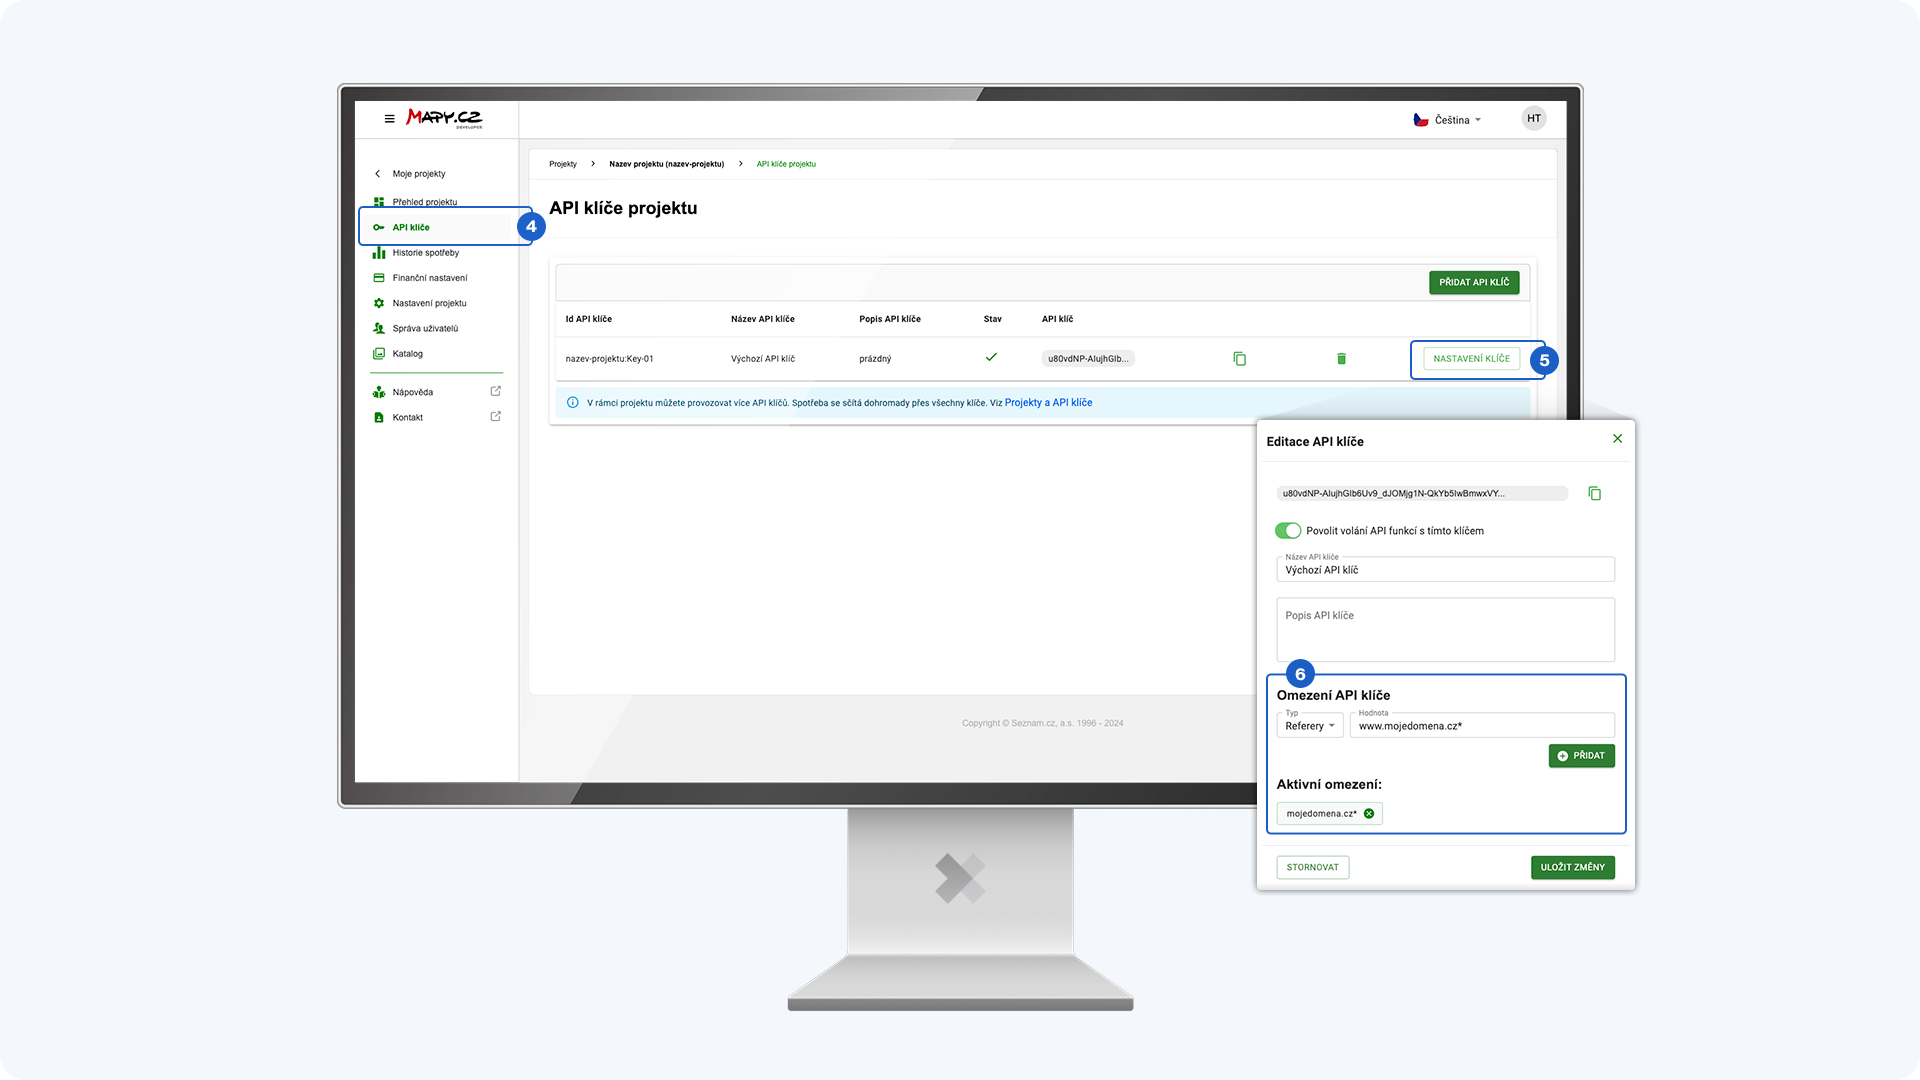This screenshot has width=1920, height=1080.
Task: Click NASTAVENÍ KLÍČE button
Action: (x=1471, y=359)
